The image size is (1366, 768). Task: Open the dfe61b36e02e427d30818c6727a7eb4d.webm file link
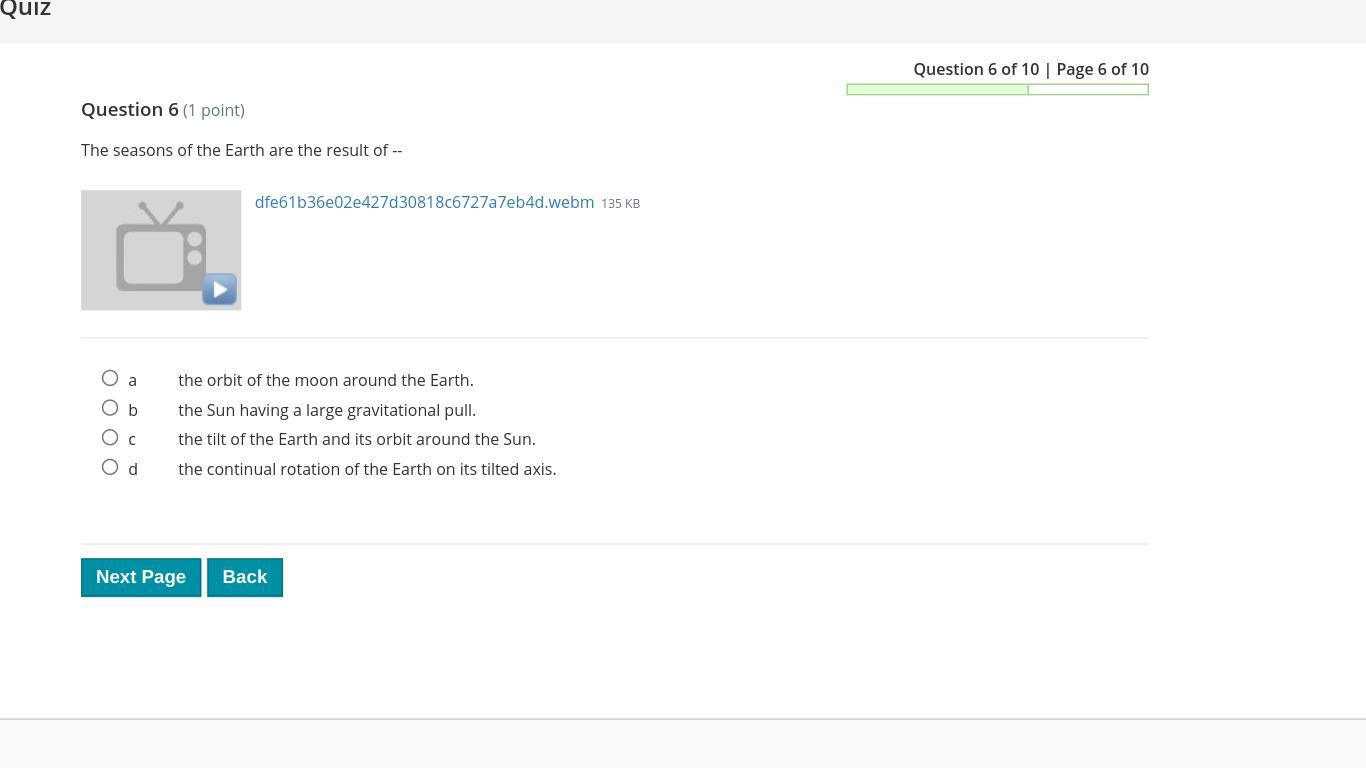pyautogui.click(x=424, y=202)
